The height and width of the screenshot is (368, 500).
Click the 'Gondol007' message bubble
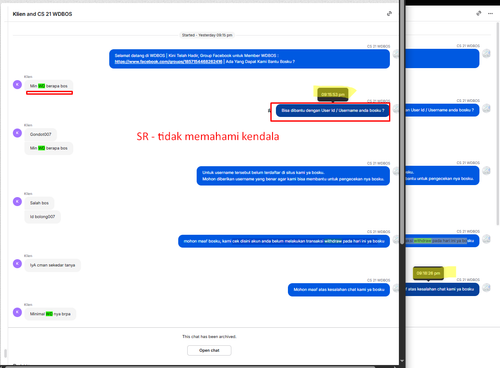point(40,134)
